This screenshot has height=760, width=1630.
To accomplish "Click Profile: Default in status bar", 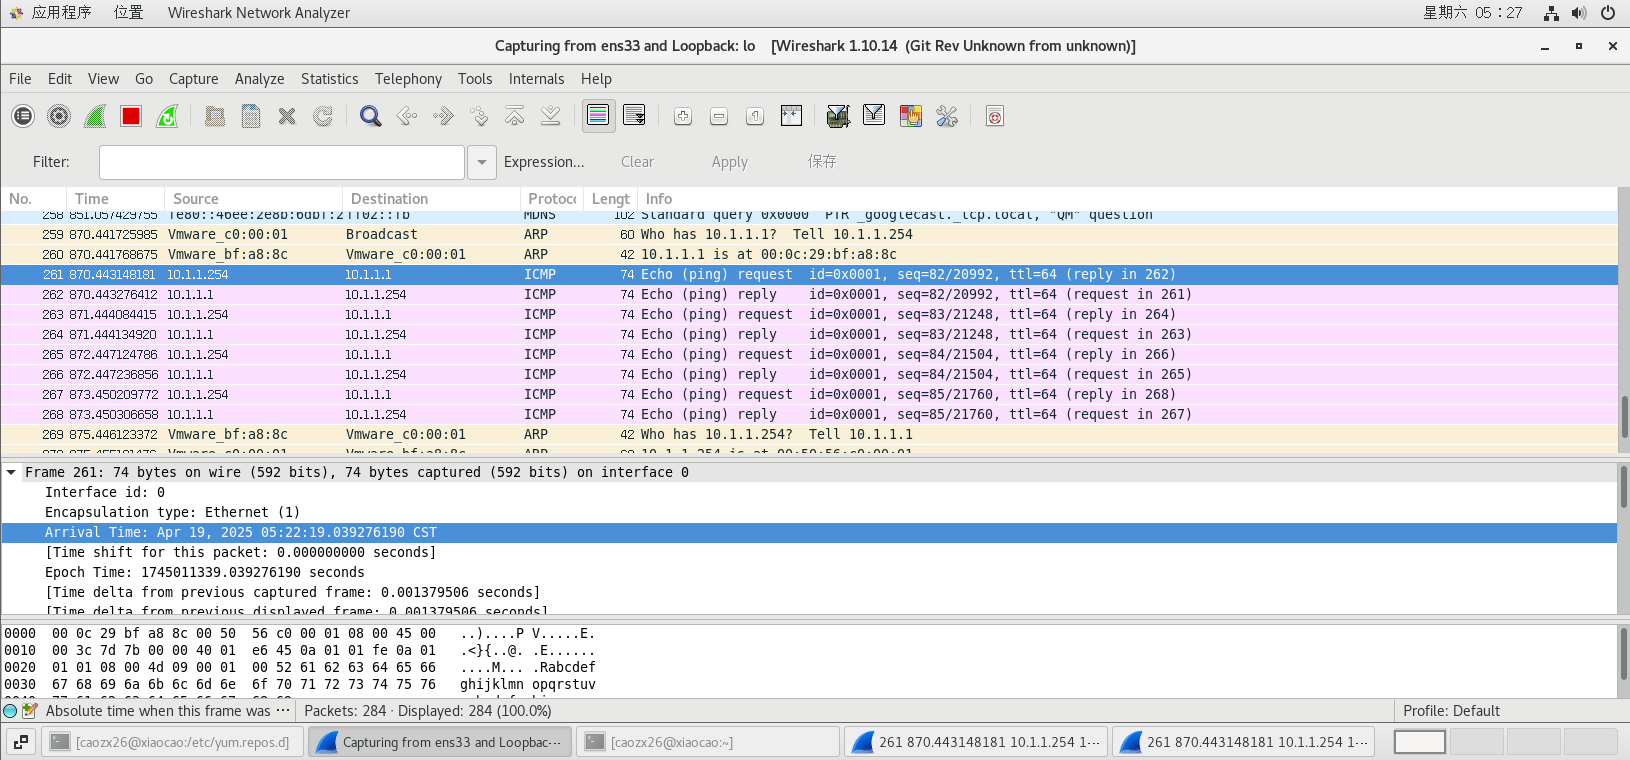I will pos(1451,711).
